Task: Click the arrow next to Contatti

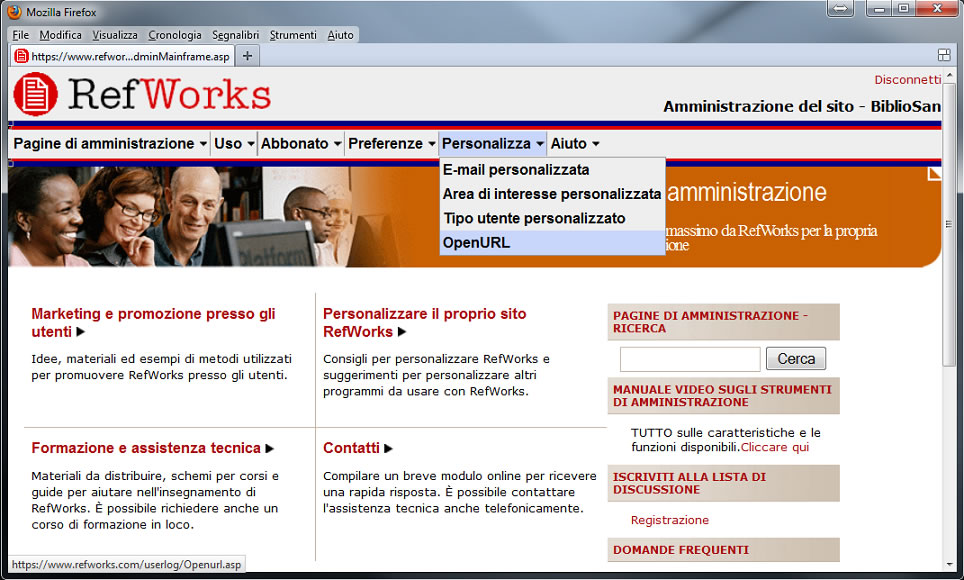Action: pos(388,448)
